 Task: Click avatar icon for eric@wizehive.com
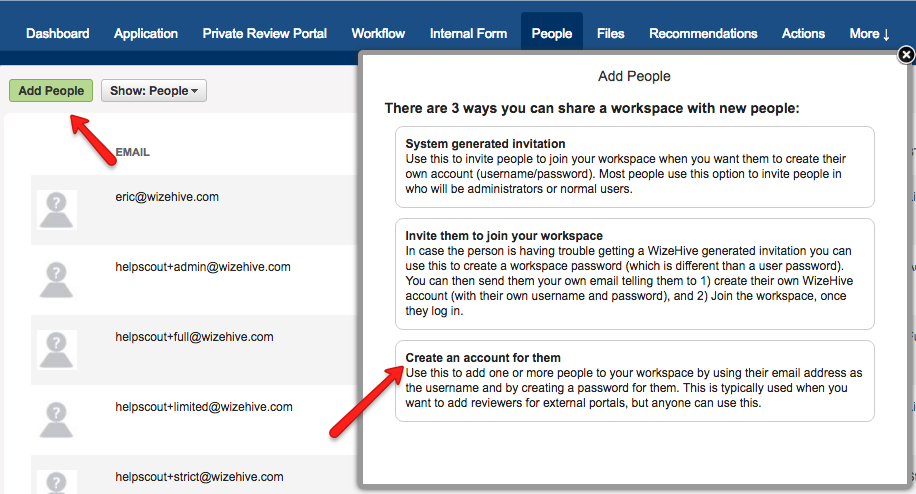(56, 210)
